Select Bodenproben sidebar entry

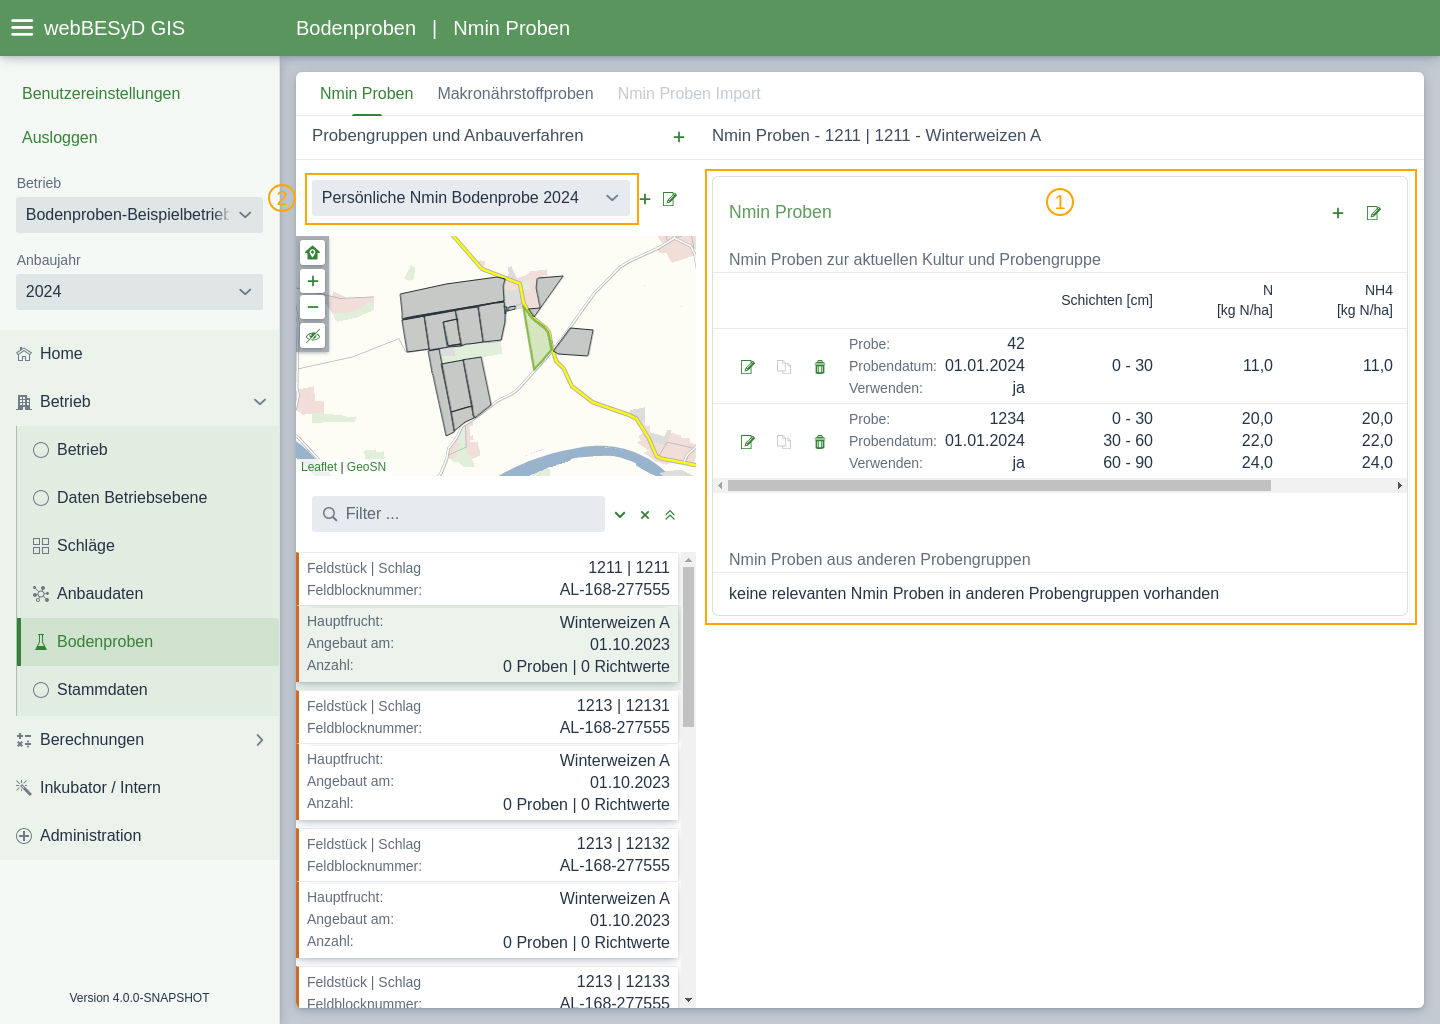[148, 642]
